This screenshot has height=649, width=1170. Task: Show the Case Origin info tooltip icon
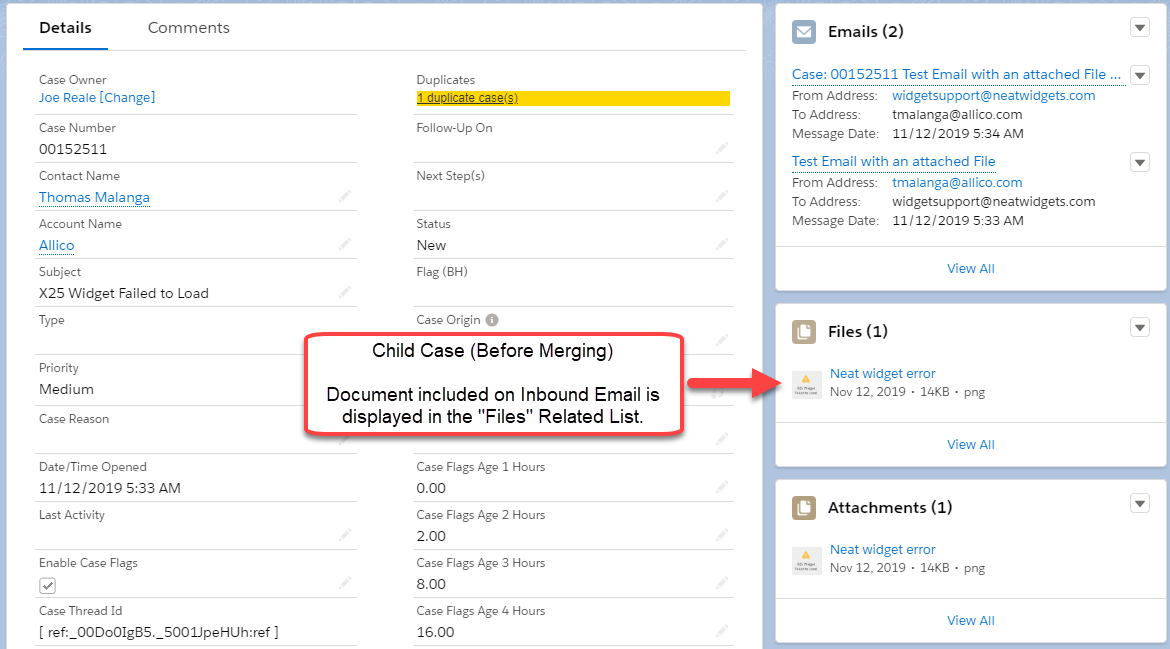[492, 320]
